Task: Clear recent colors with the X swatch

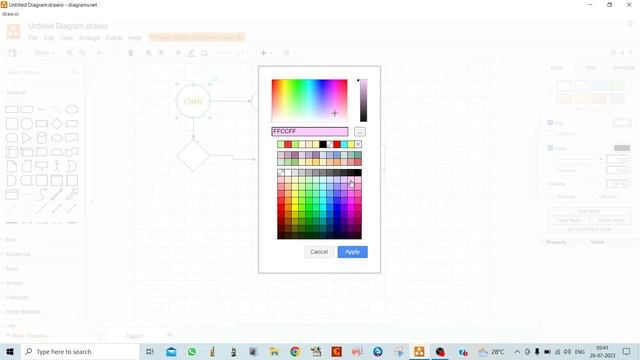Action: pos(358,144)
